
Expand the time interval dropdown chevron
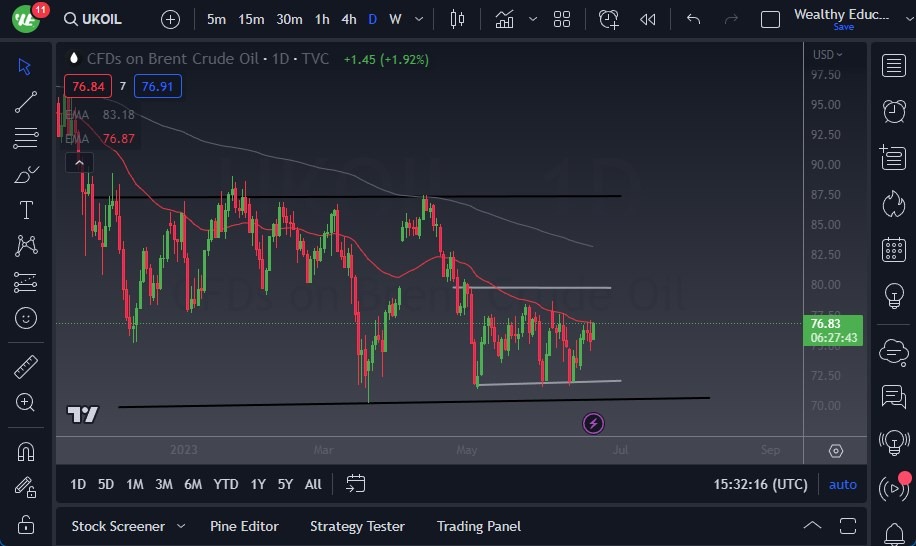(419, 19)
